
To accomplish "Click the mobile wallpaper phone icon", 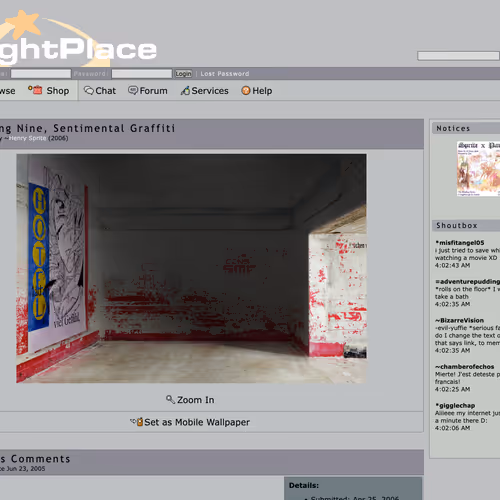I will coord(137,422).
